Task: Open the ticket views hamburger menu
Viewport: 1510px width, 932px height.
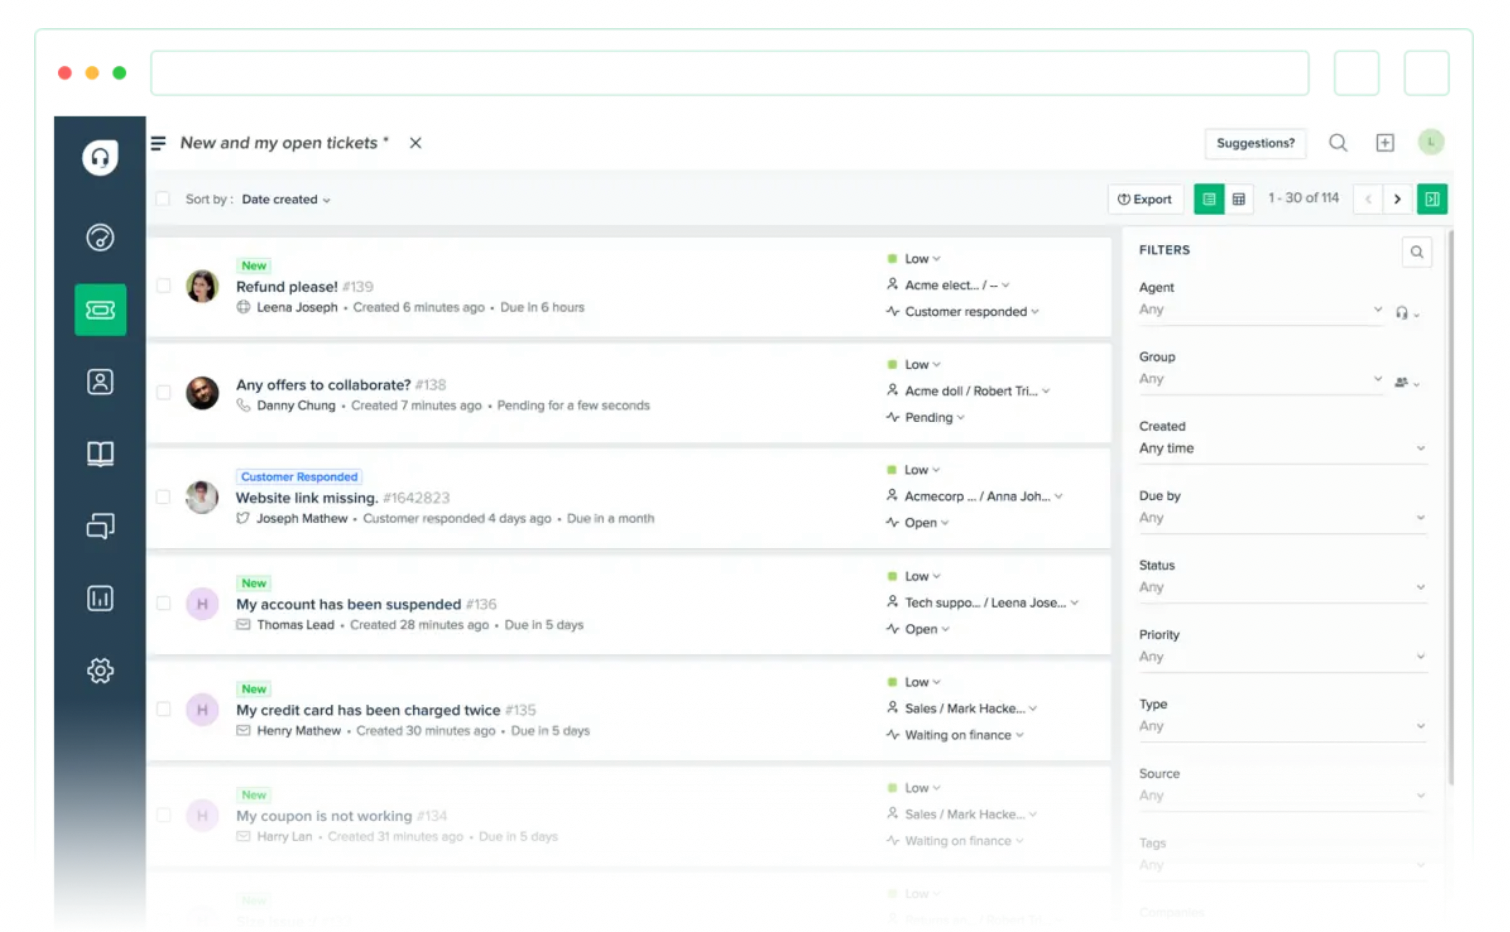Action: 158,143
